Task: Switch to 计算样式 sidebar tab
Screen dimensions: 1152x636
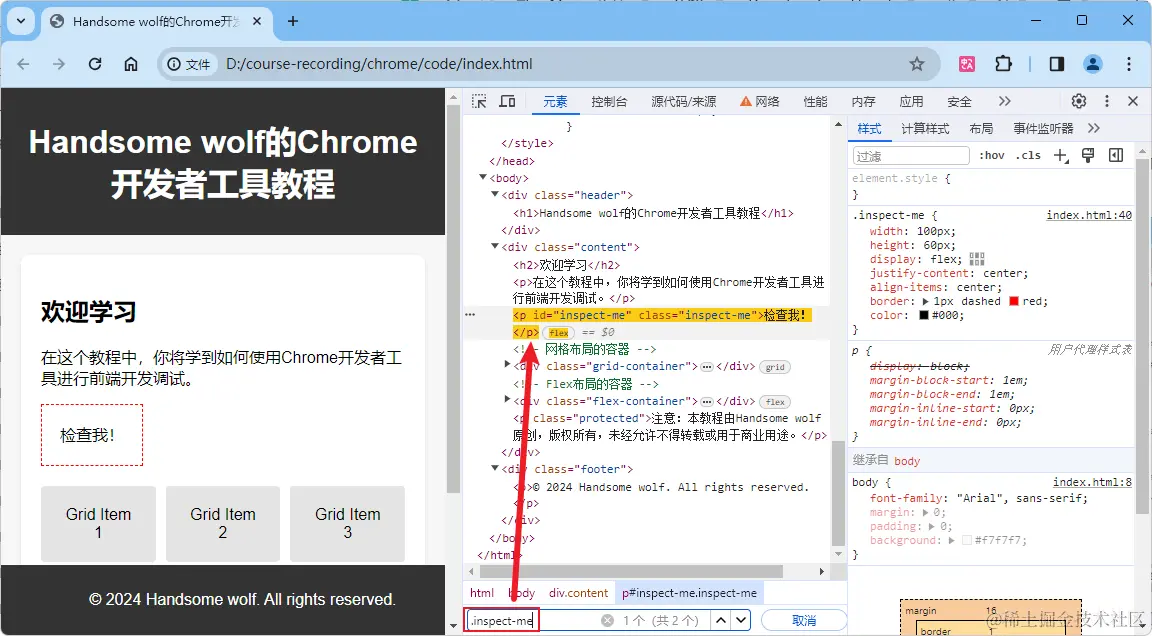Action: coord(925,129)
